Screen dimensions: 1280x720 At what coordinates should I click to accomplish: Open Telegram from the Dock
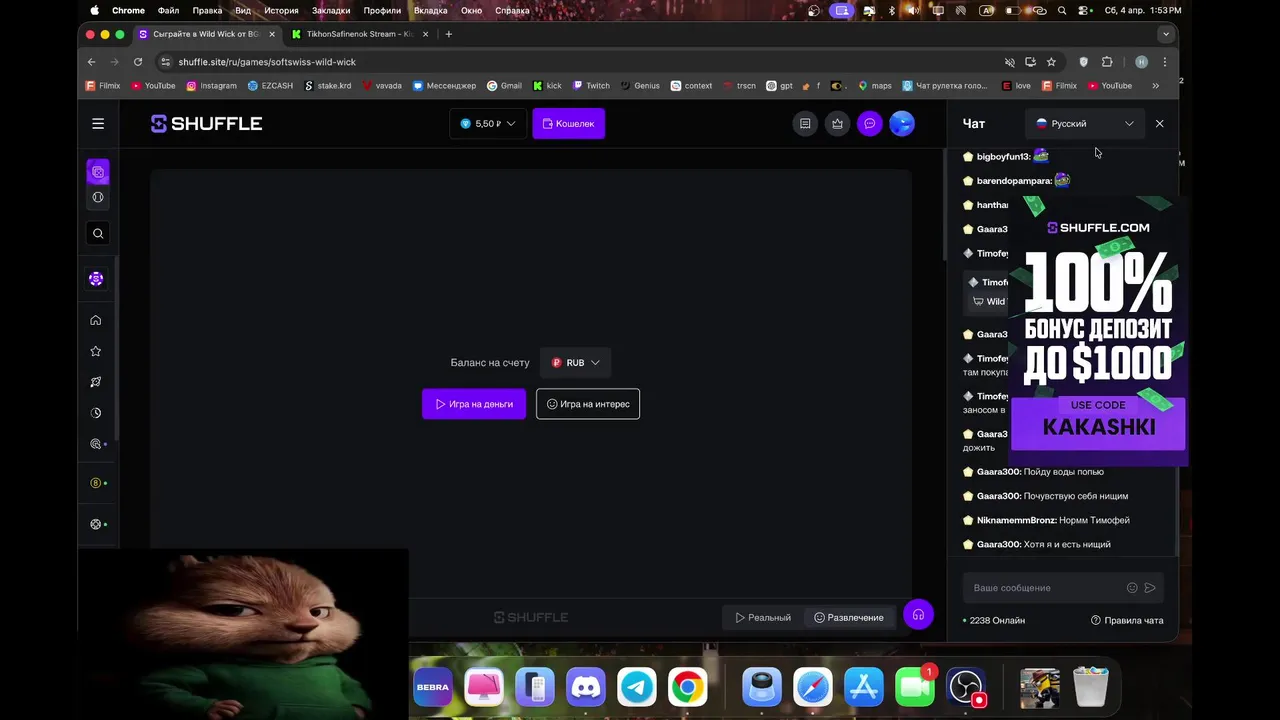(x=637, y=687)
